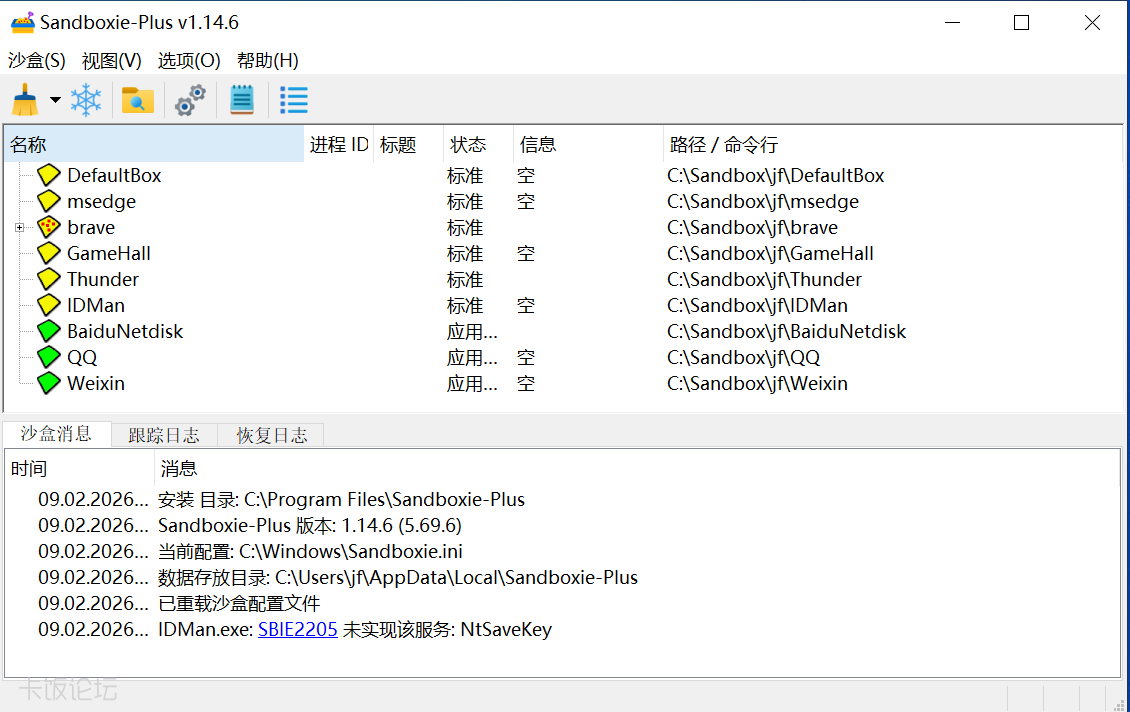The image size is (1130, 712).
Task: Open settings via the gears icon
Action: pyautogui.click(x=190, y=100)
